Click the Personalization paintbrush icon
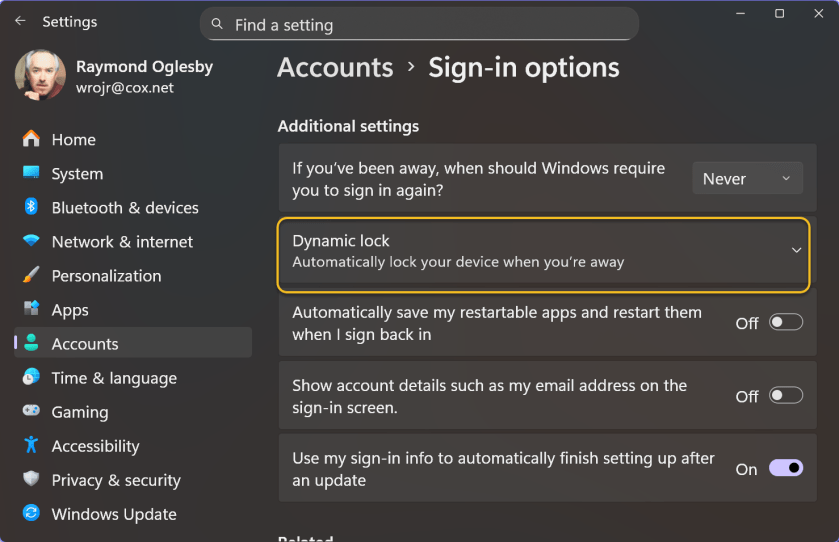Viewport: 839px width, 542px height. point(31,275)
